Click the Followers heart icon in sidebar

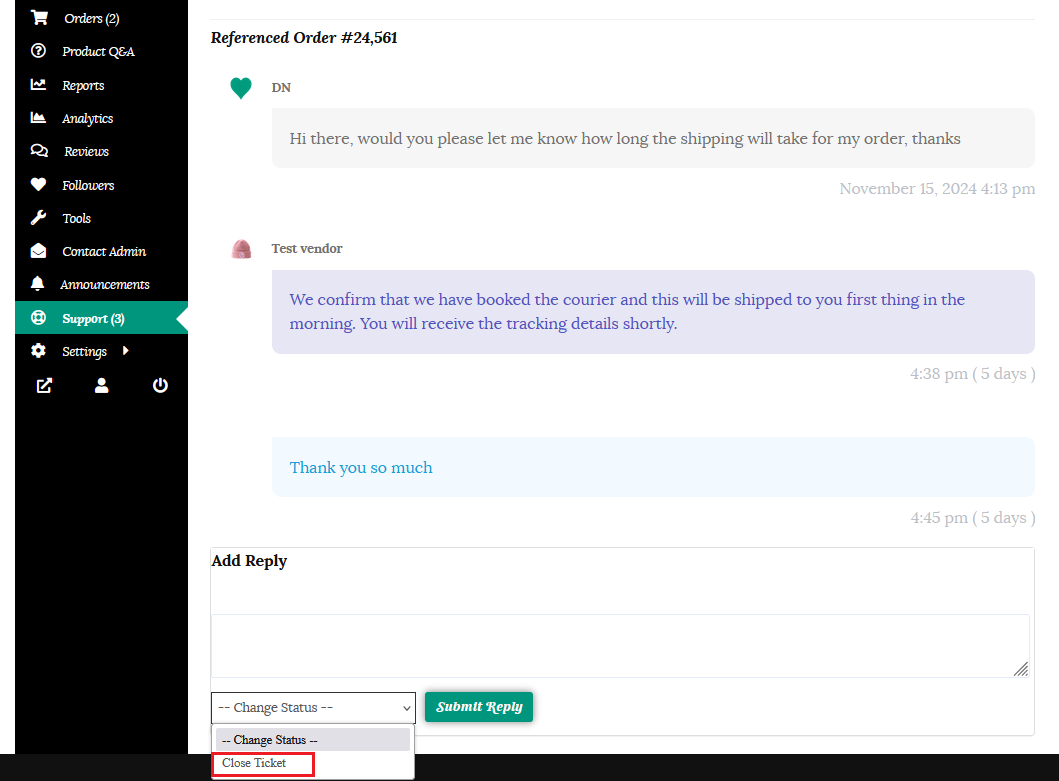point(39,185)
